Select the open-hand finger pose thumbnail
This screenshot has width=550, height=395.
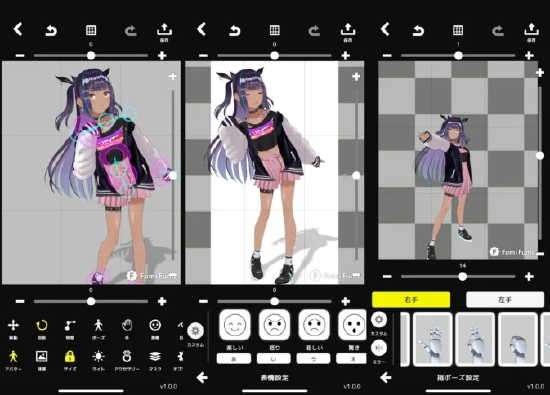pyautogui.click(x=432, y=340)
